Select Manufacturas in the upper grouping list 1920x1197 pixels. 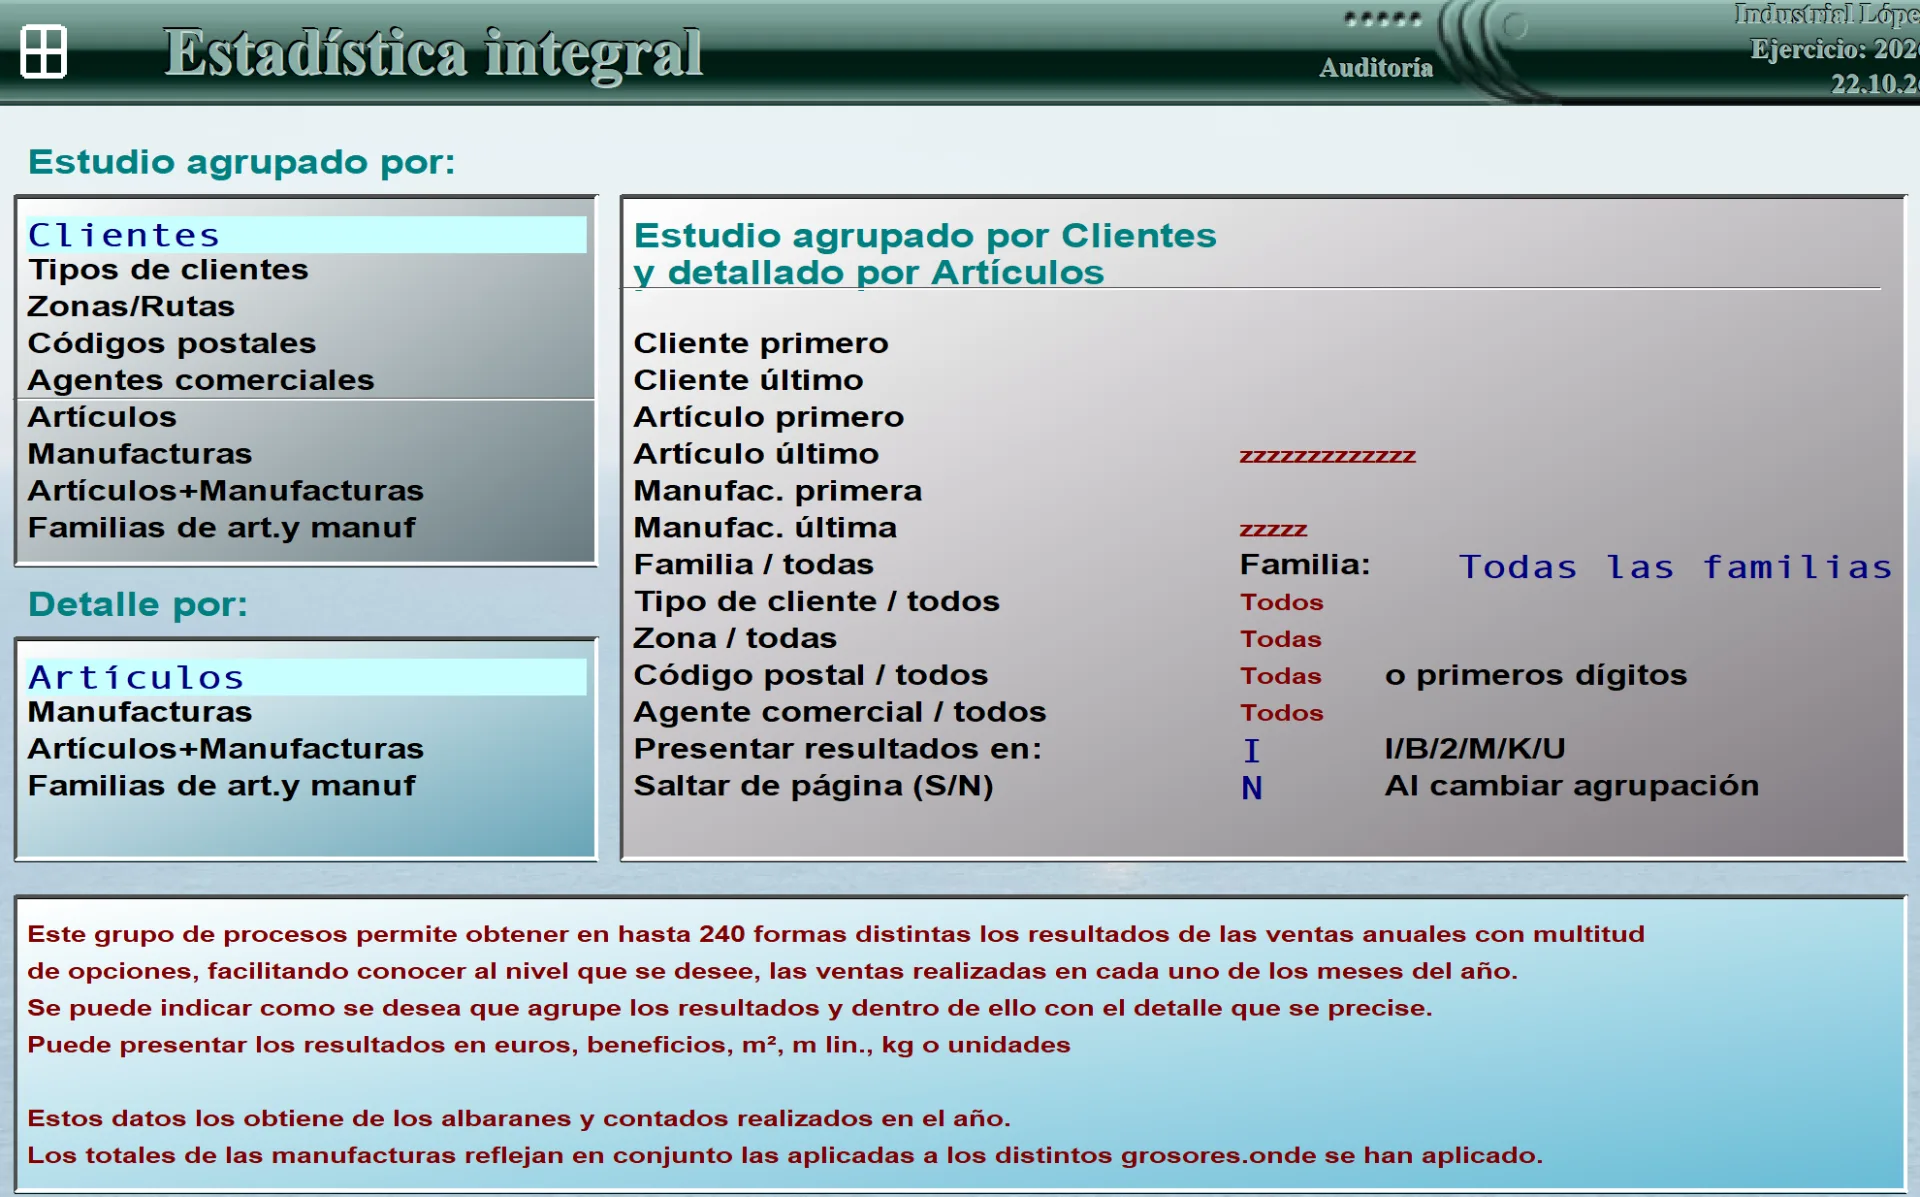(140, 454)
